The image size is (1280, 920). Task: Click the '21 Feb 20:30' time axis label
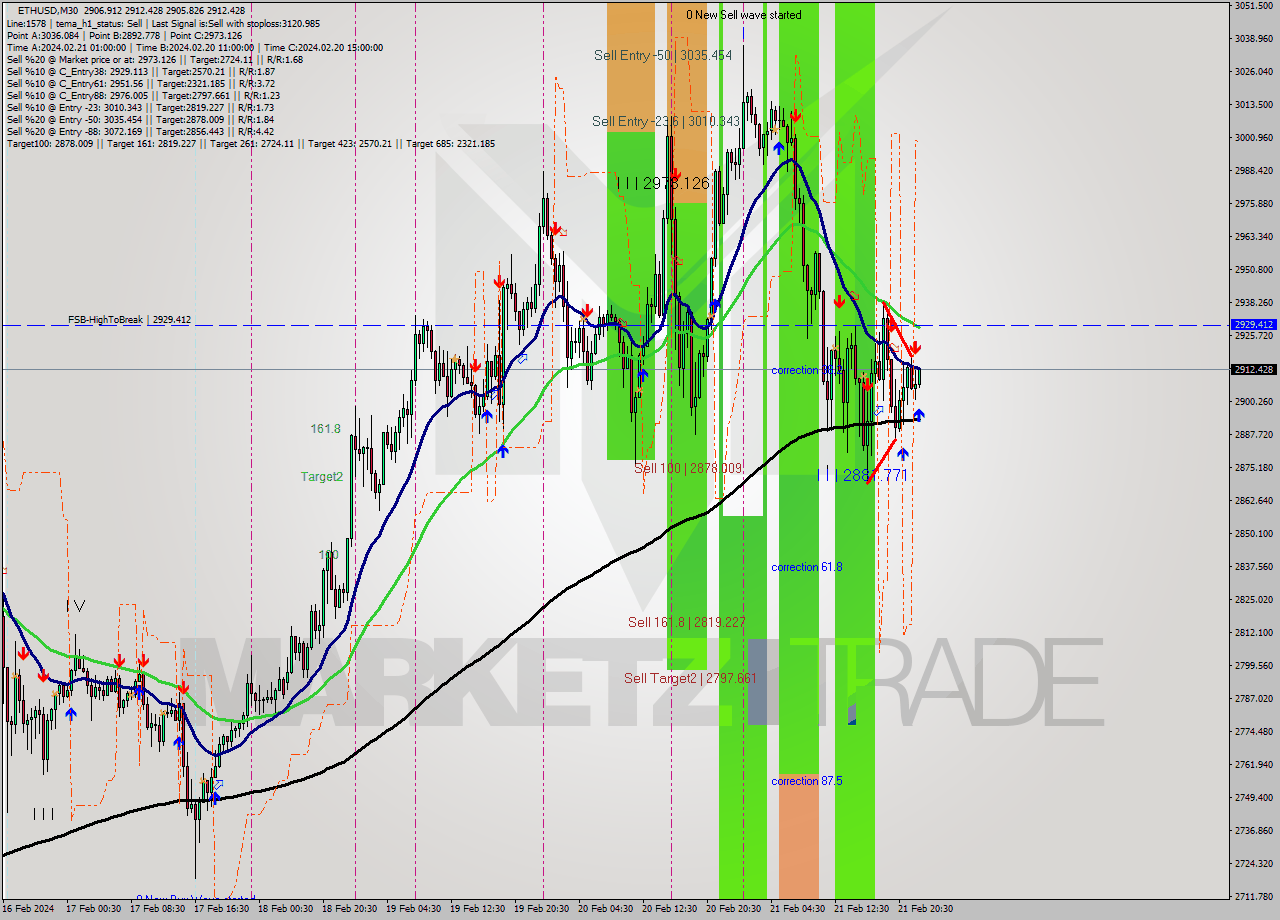pyautogui.click(x=925, y=909)
